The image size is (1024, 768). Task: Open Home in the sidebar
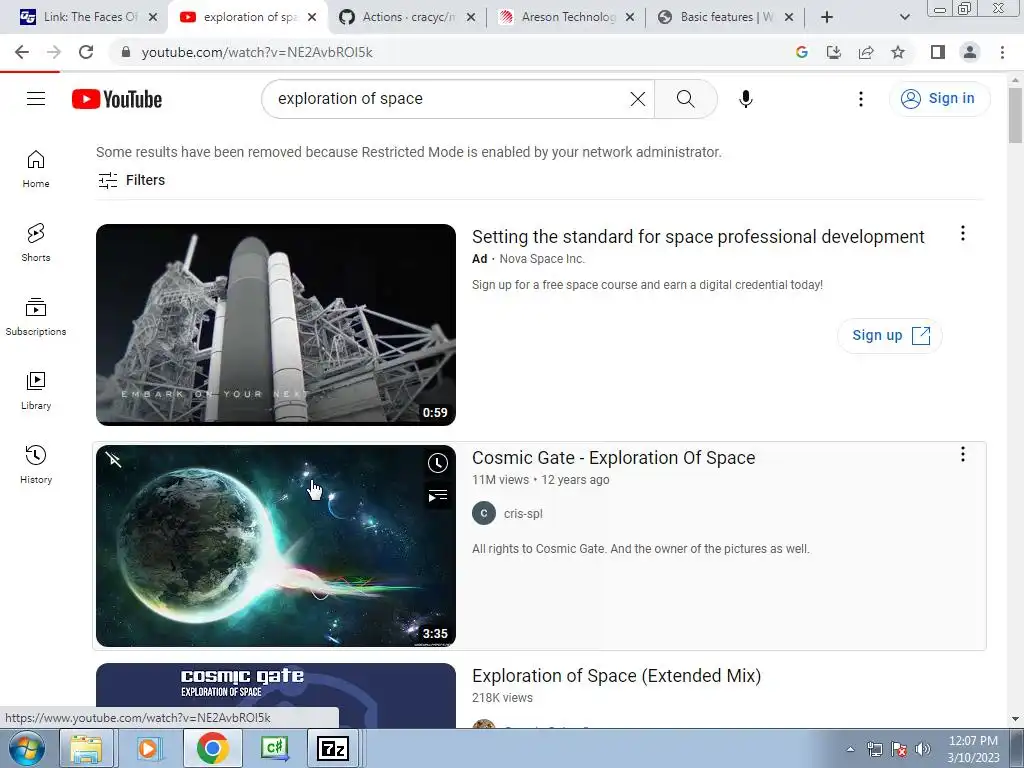click(x=36, y=169)
